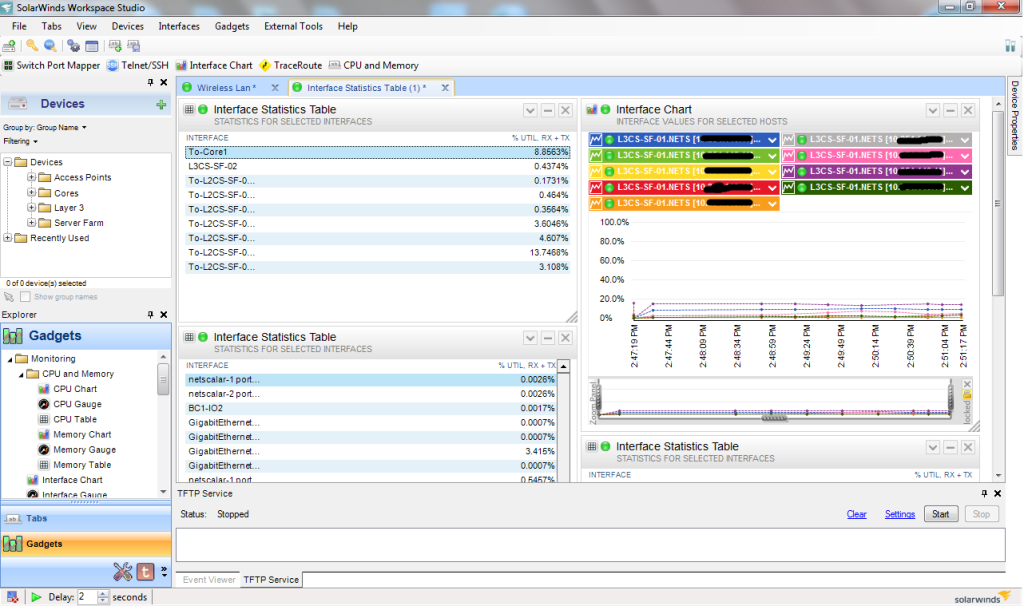Click chart icon on the yellow legend entry

point(596,171)
